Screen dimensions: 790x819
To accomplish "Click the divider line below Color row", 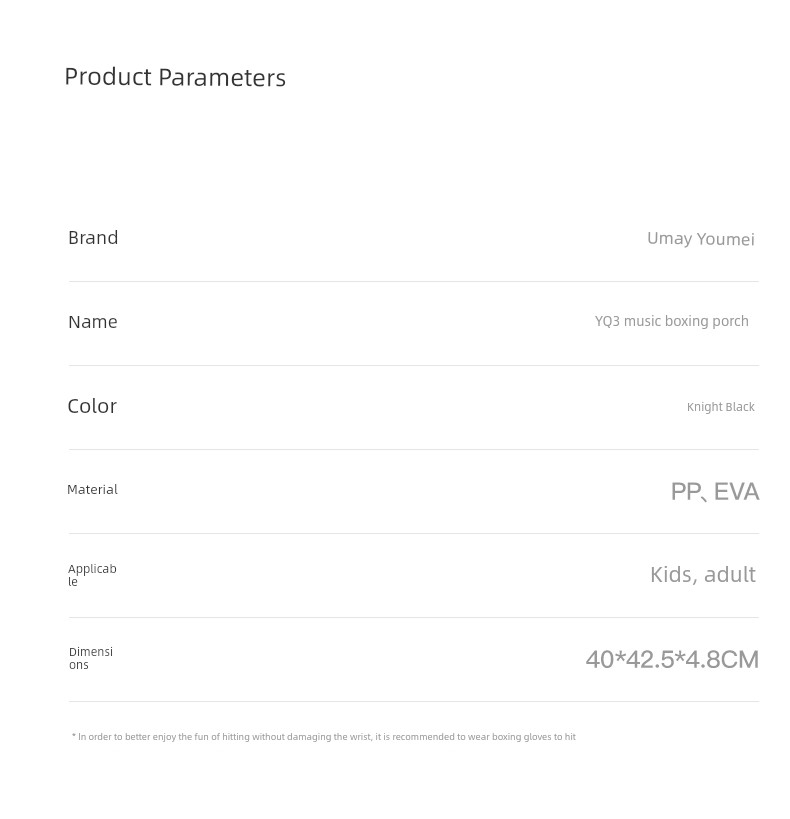I will pyautogui.click(x=413, y=449).
